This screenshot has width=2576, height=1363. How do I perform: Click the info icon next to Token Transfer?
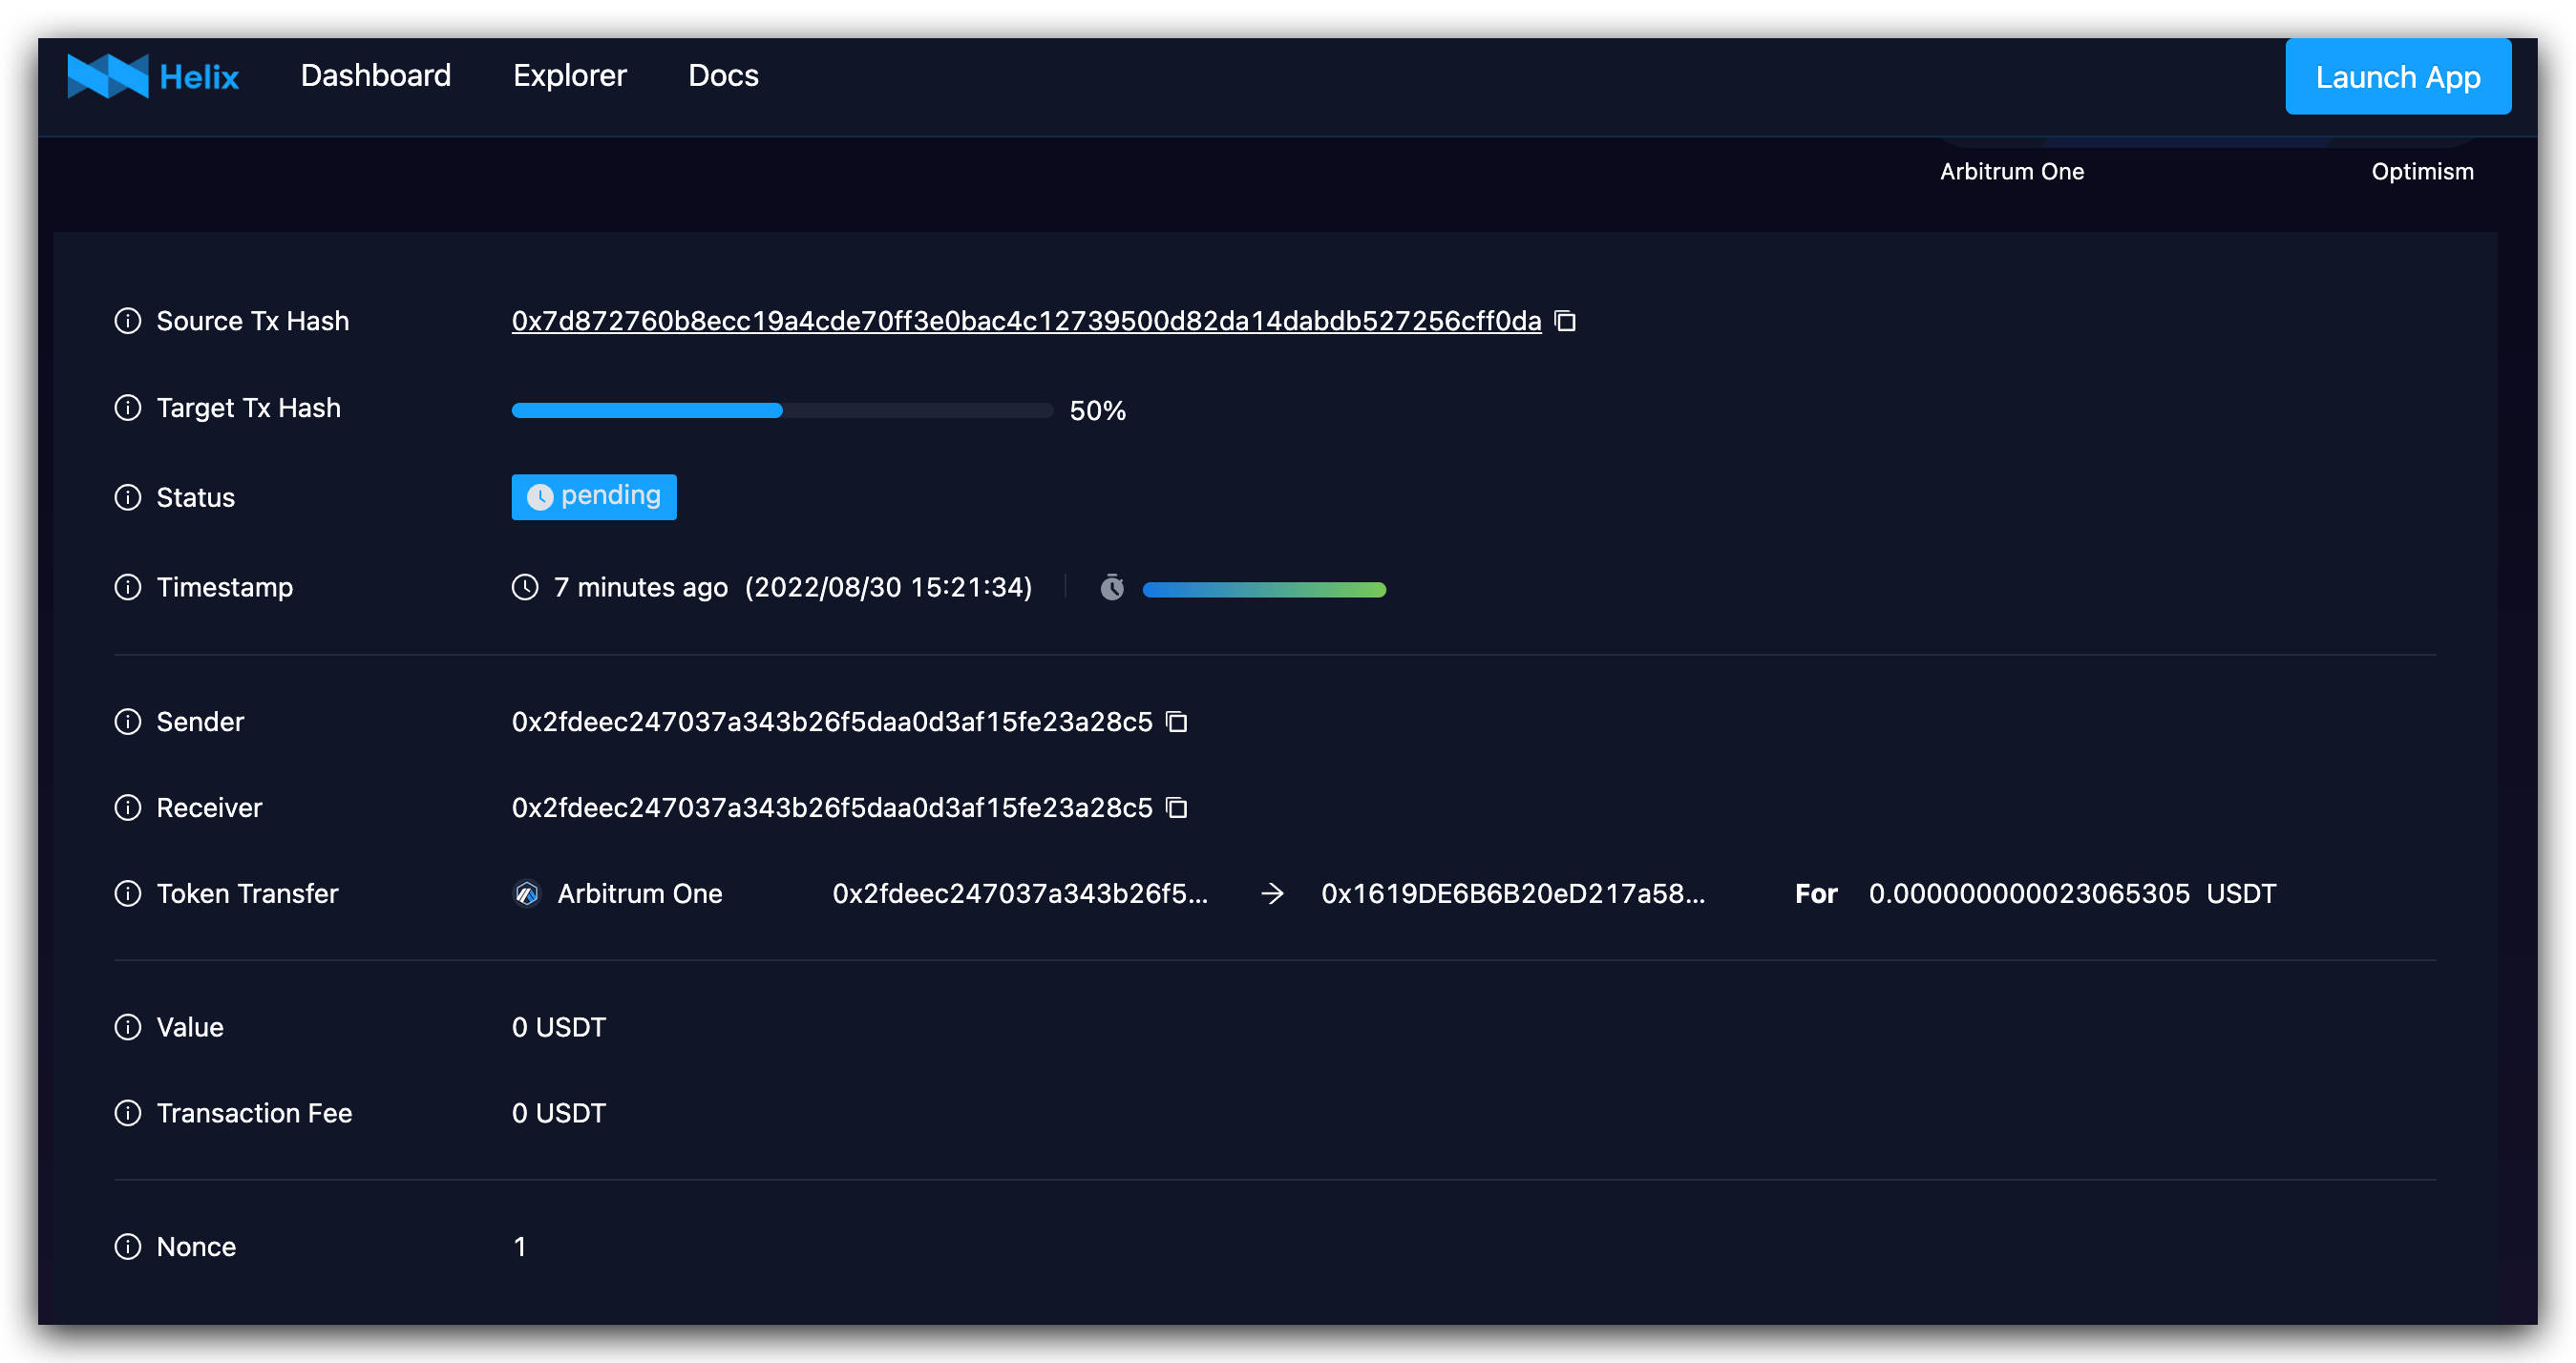(x=127, y=893)
